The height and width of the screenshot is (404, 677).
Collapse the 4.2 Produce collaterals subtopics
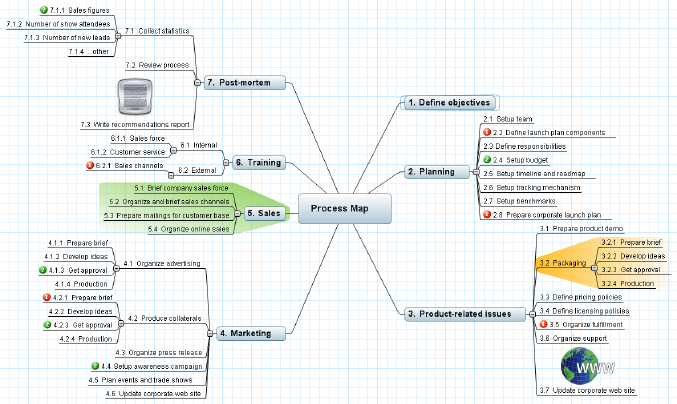tap(120, 323)
